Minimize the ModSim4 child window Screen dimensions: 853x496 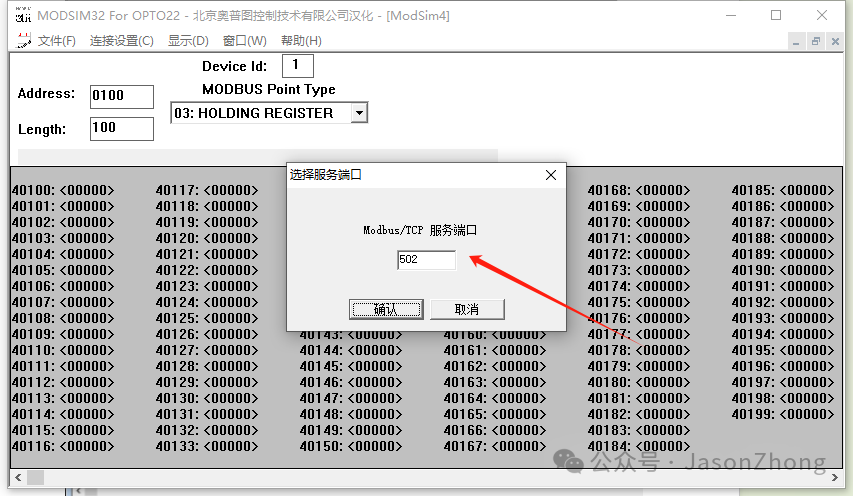point(796,41)
